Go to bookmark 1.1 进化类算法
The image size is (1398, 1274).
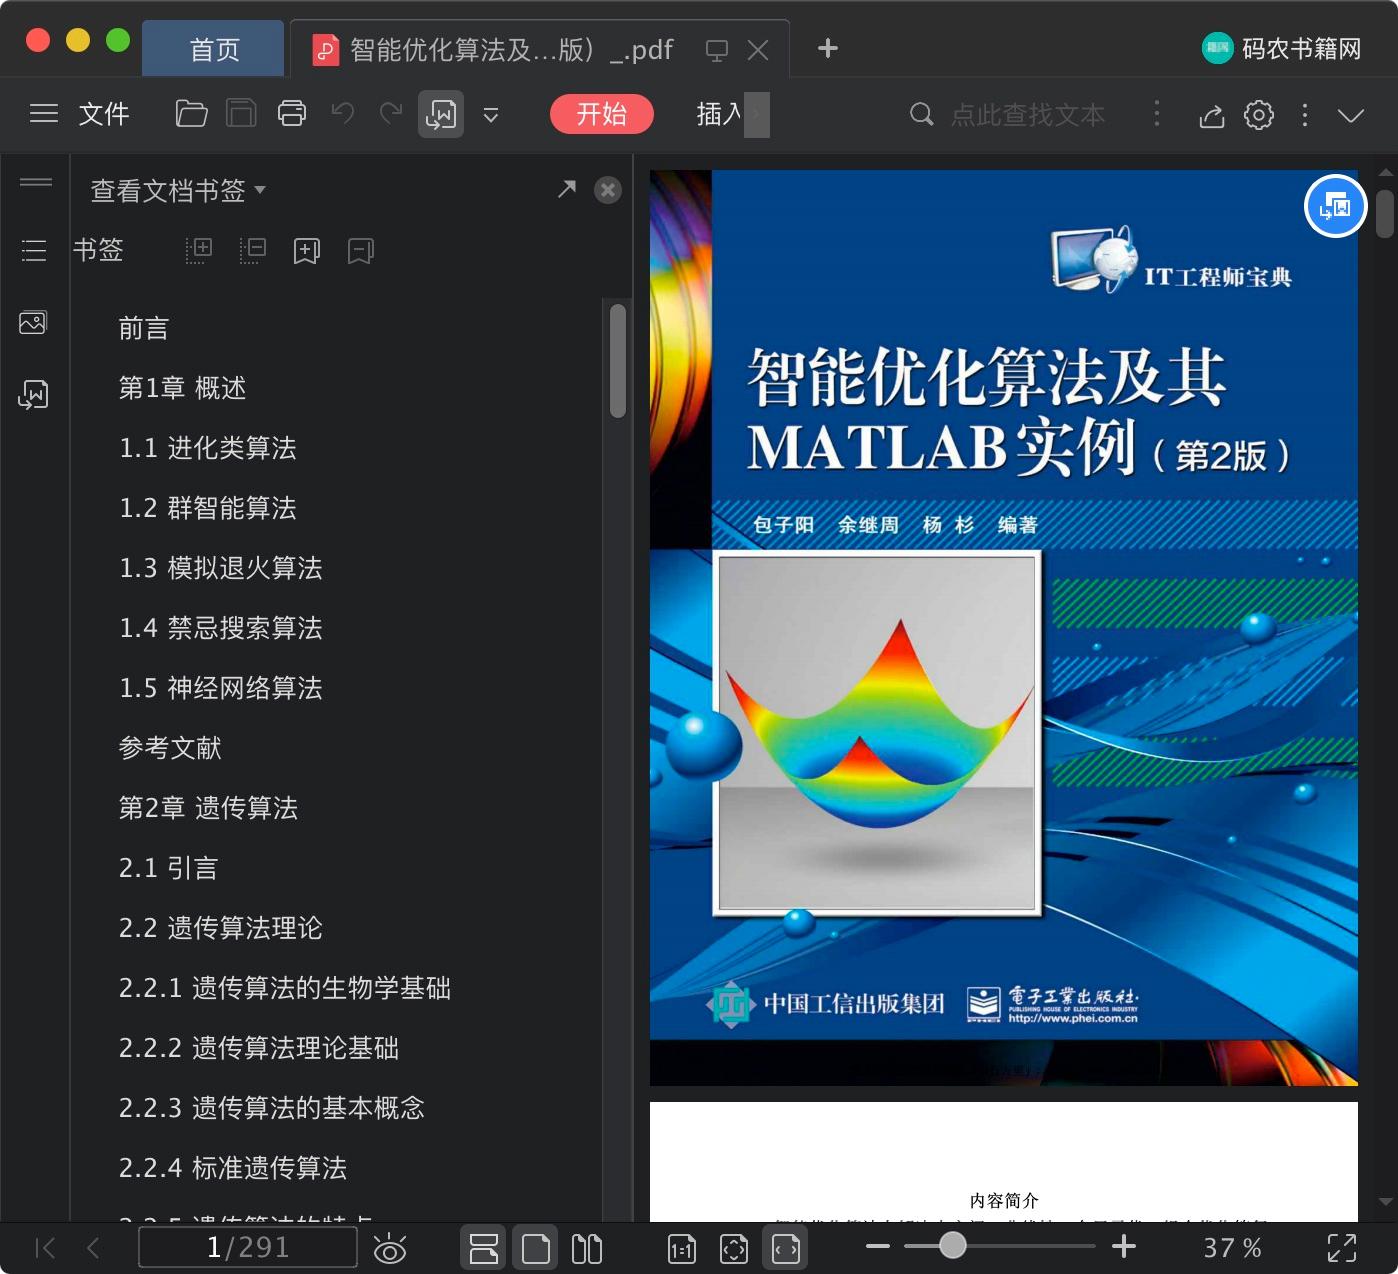(208, 448)
